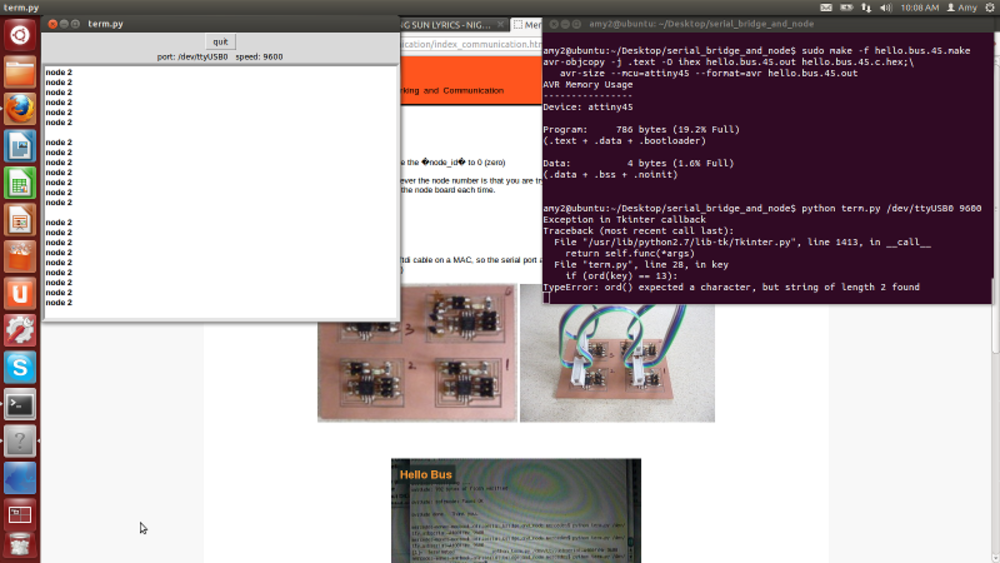The image size is (1000, 563).
Task: Close the SUN LYRICS browser tab
Action: point(501,25)
